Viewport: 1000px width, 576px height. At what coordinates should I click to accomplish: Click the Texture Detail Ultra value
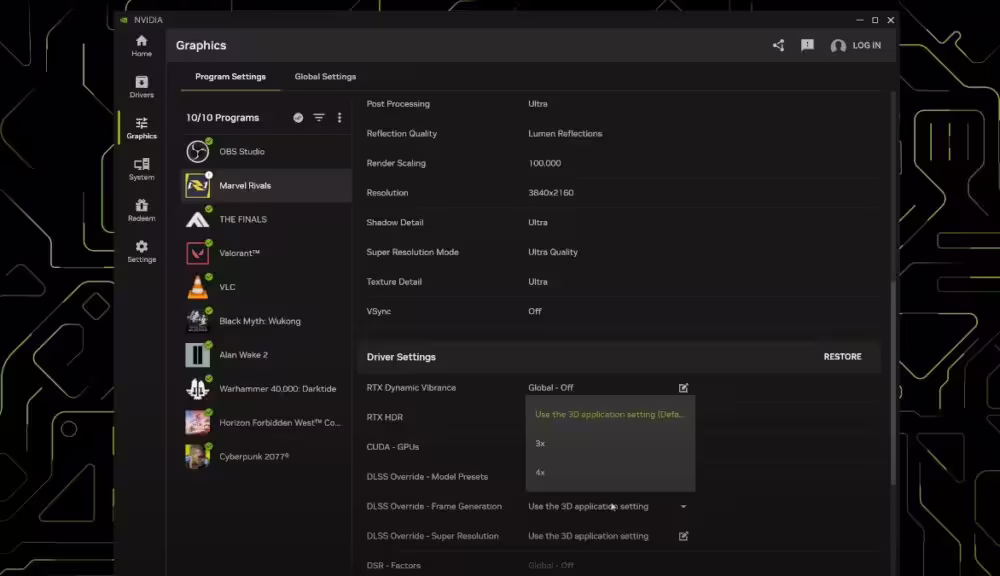point(538,282)
